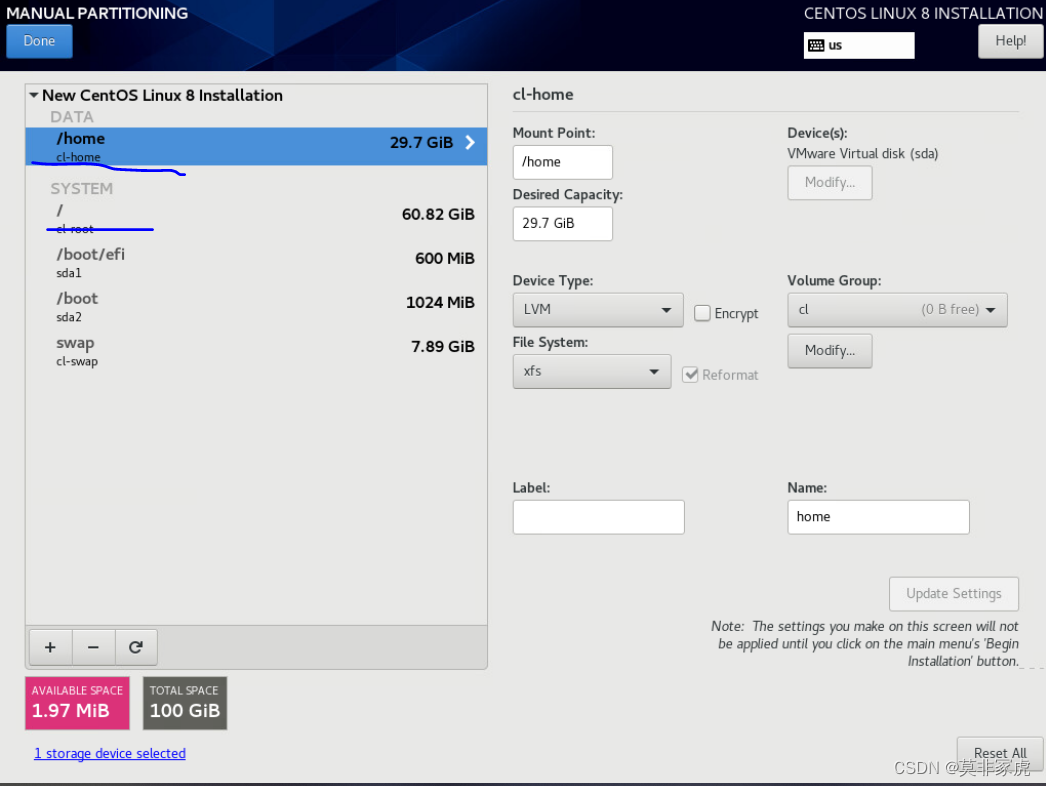Click the TOTAL SPACE 100 GiB box

click(x=185, y=703)
